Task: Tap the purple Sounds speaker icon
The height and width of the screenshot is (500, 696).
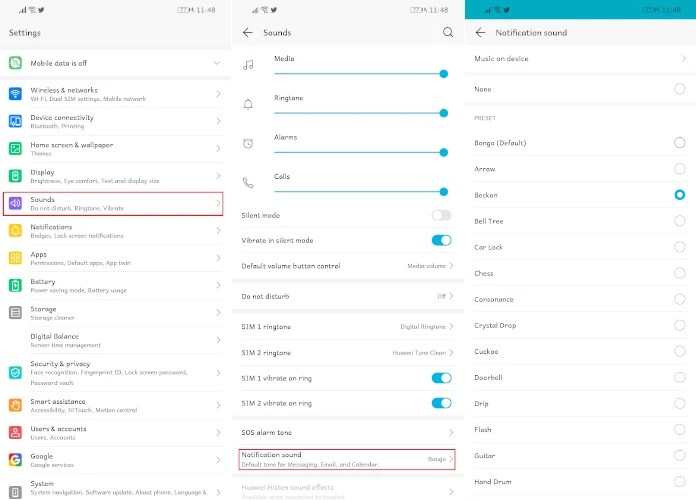Action: tap(16, 203)
